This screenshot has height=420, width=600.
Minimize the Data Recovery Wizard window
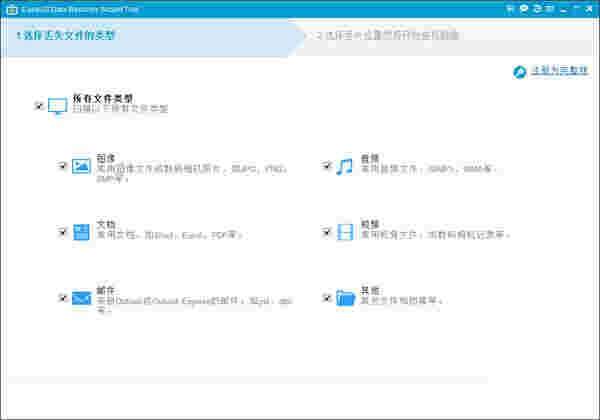pyautogui.click(x=563, y=10)
